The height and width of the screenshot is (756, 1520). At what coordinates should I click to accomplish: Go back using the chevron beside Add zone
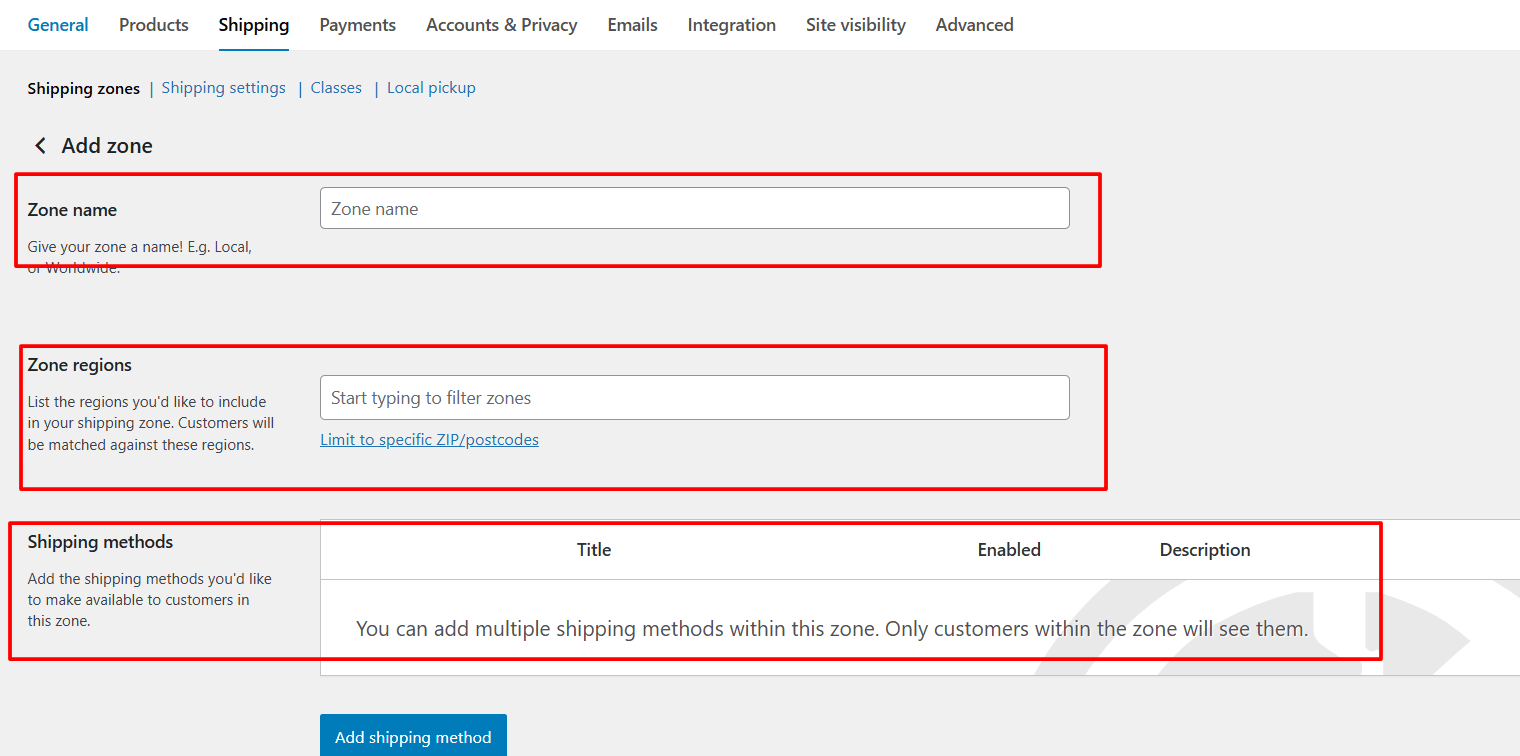pos(40,146)
